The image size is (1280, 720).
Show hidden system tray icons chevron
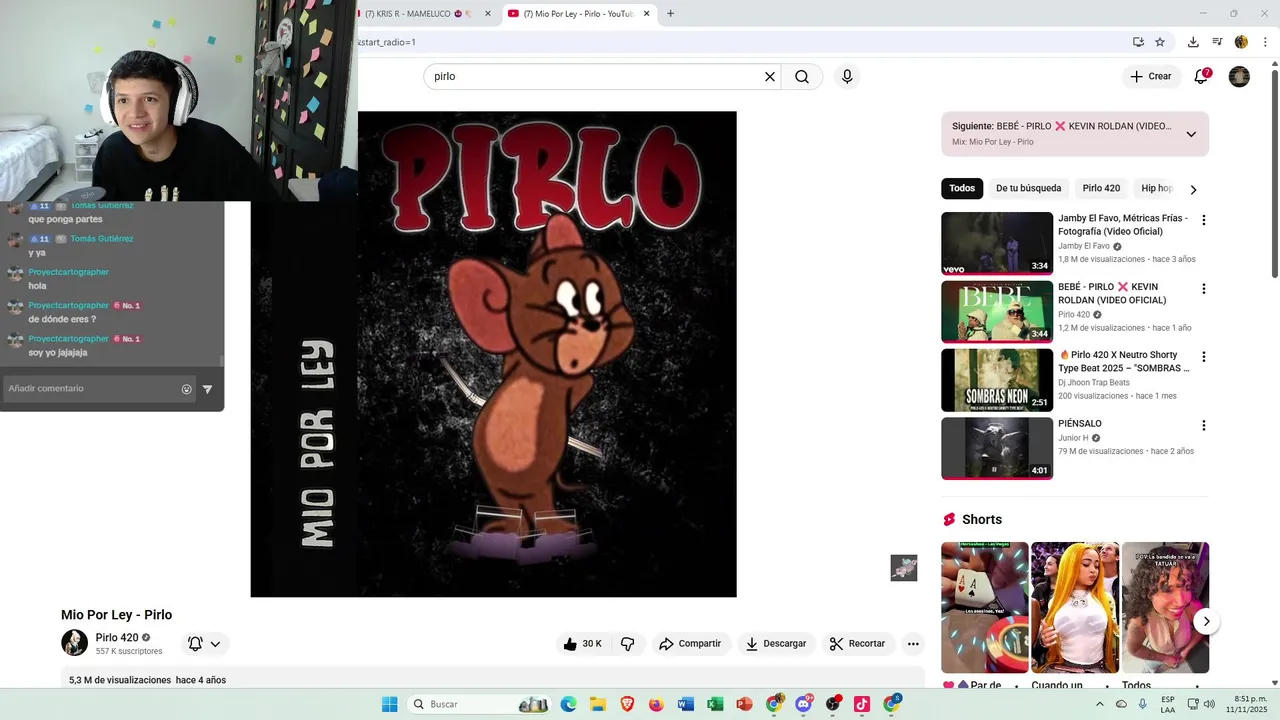1100,704
